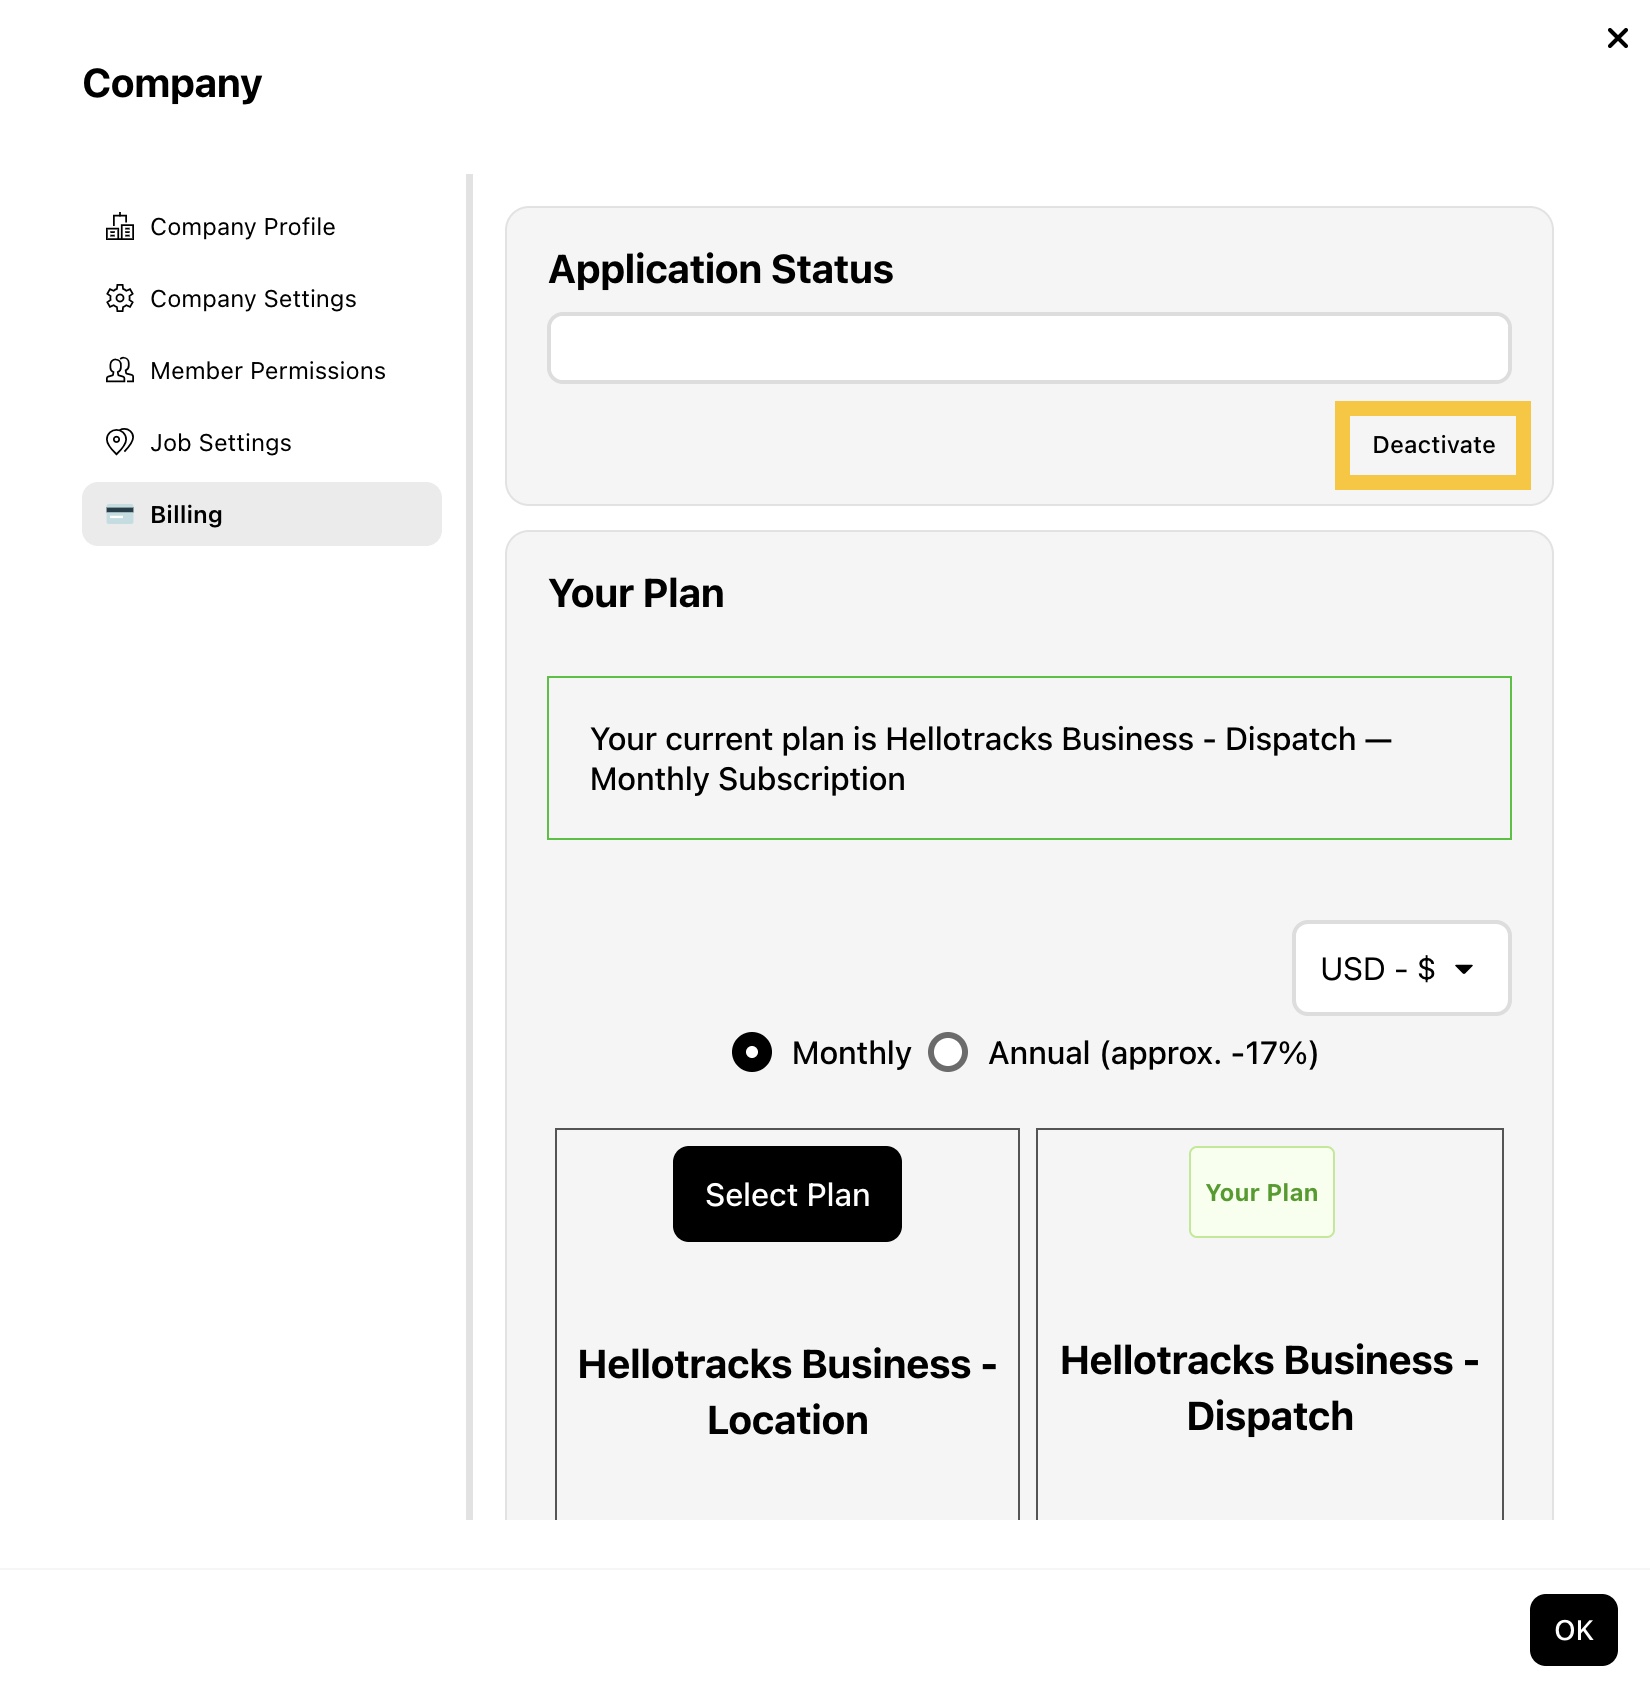Click the Company dialog title
1650x1682 pixels.
(x=172, y=85)
